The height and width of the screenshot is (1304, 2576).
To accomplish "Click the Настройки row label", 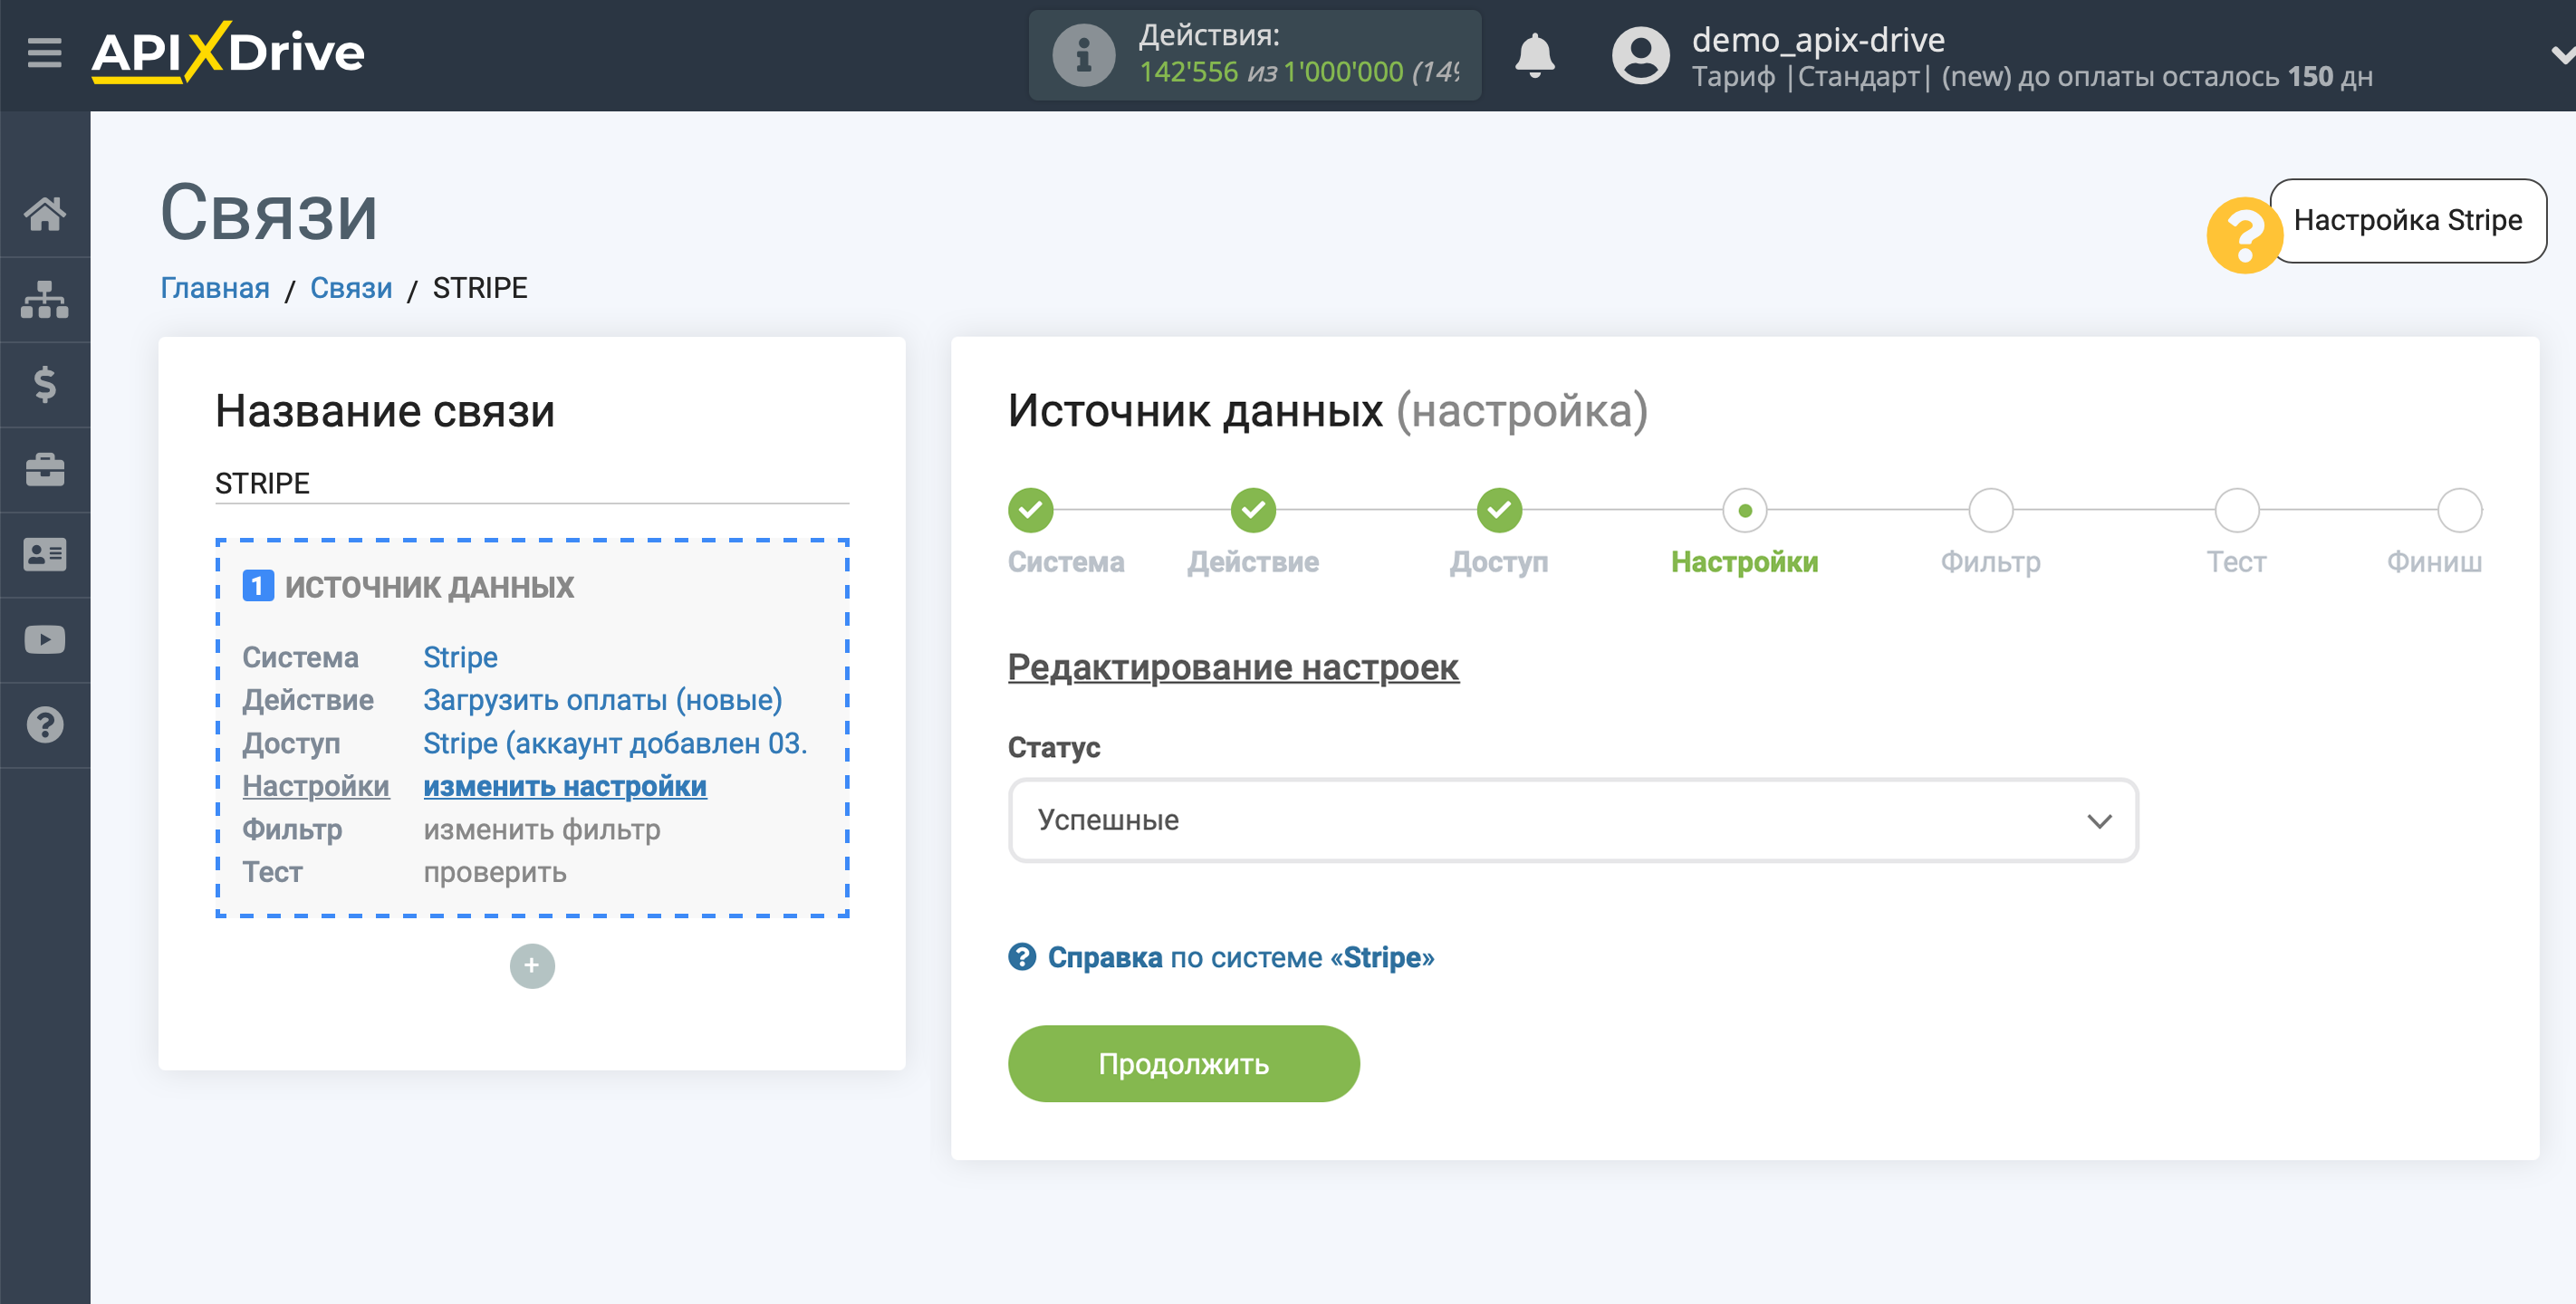I will (316, 786).
